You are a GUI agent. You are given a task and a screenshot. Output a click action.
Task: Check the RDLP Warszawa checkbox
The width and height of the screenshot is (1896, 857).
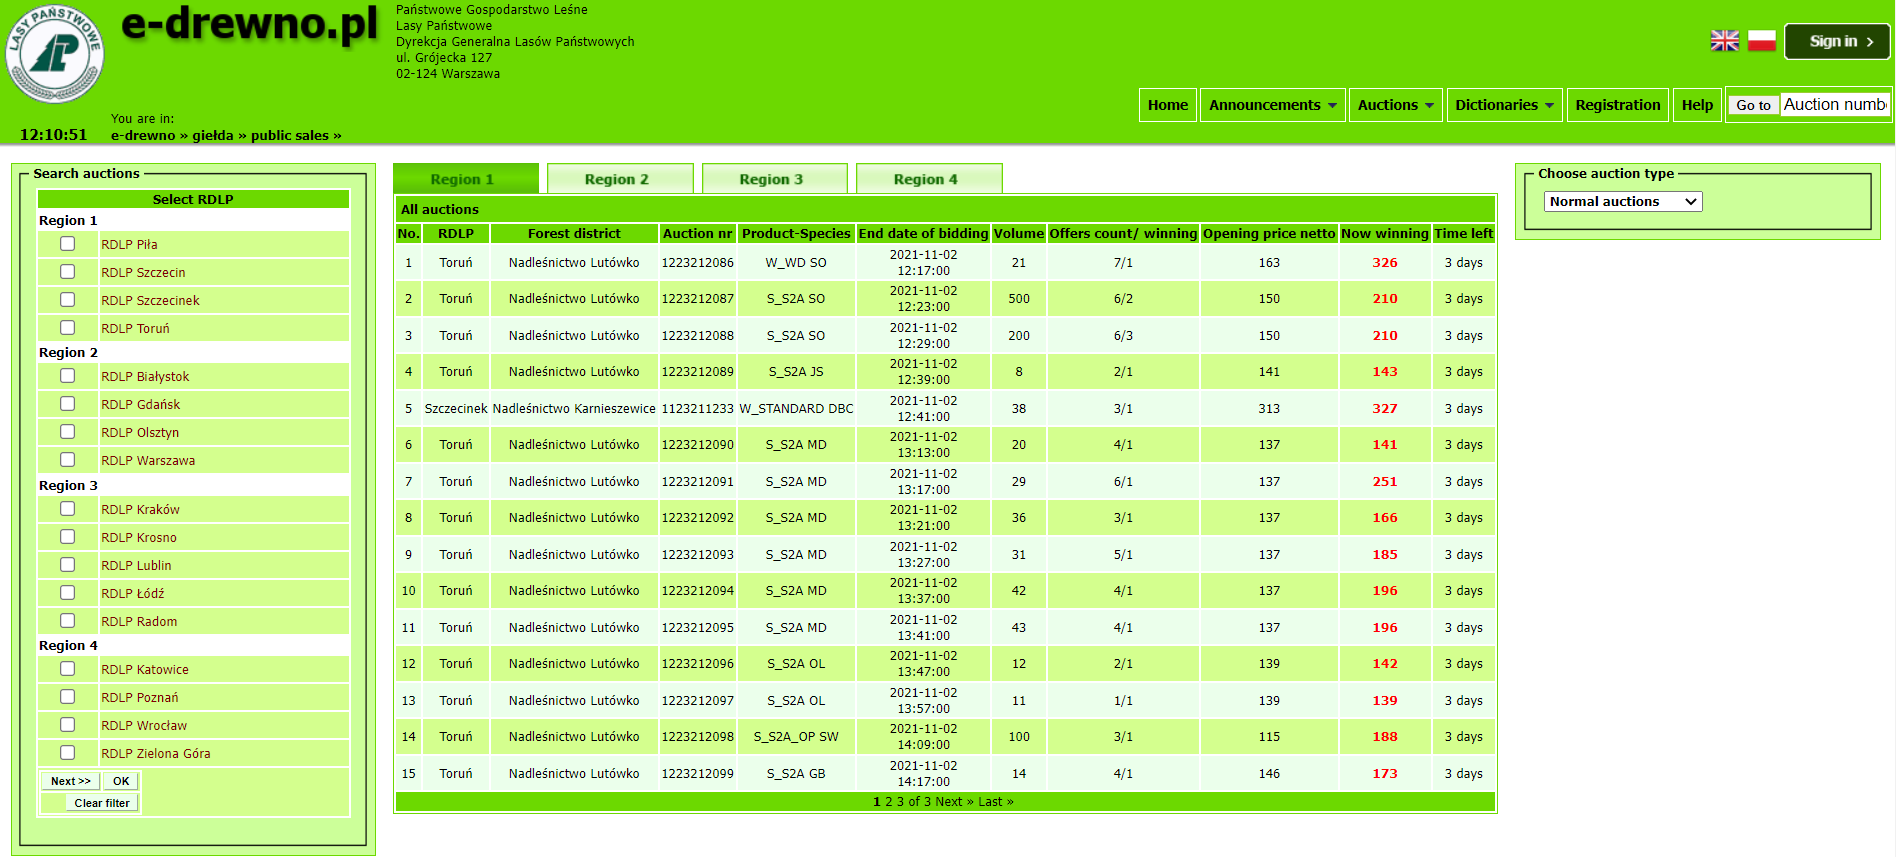[67, 460]
